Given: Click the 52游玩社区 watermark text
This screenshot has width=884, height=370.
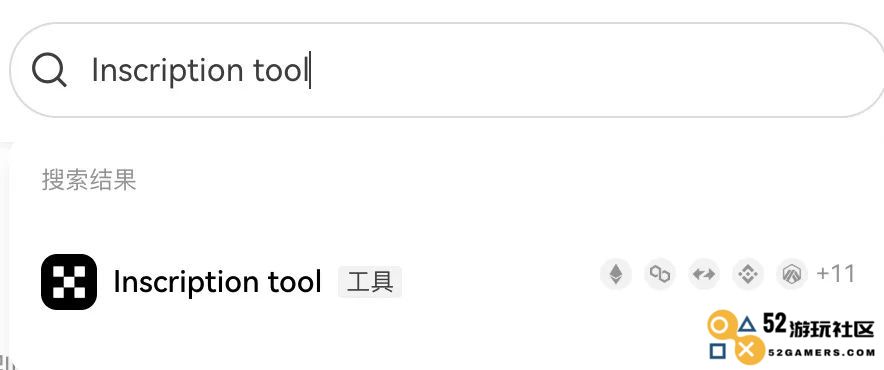Looking at the screenshot, I should (819, 326).
